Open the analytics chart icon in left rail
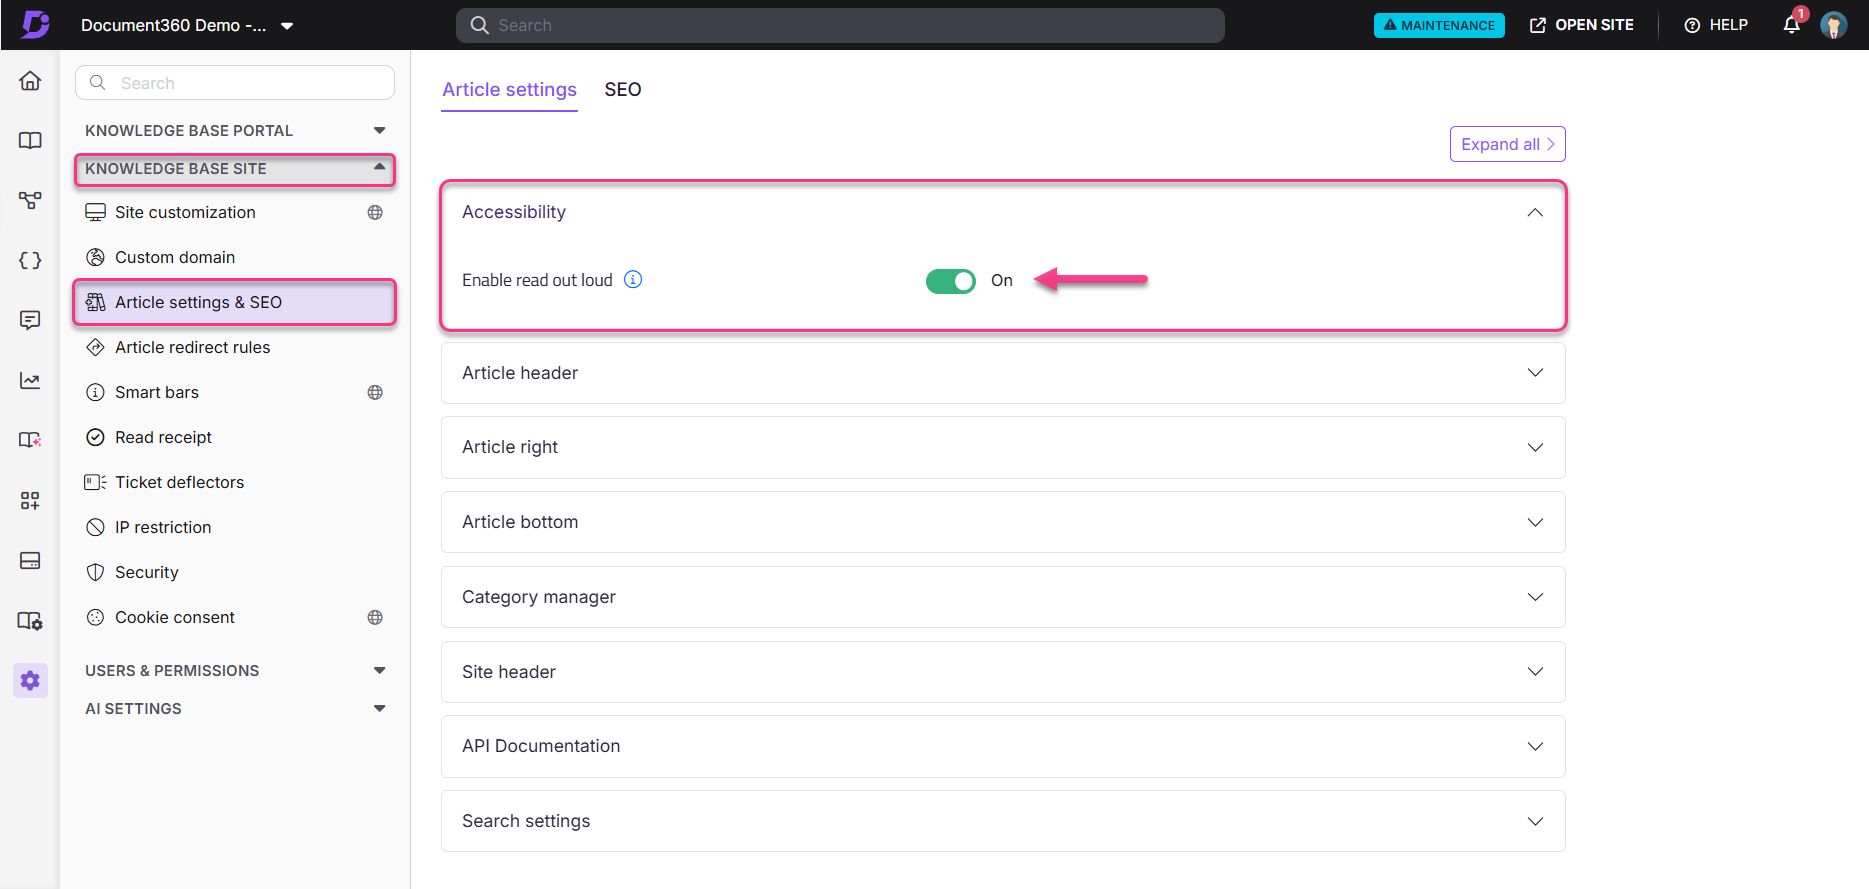 (x=30, y=380)
